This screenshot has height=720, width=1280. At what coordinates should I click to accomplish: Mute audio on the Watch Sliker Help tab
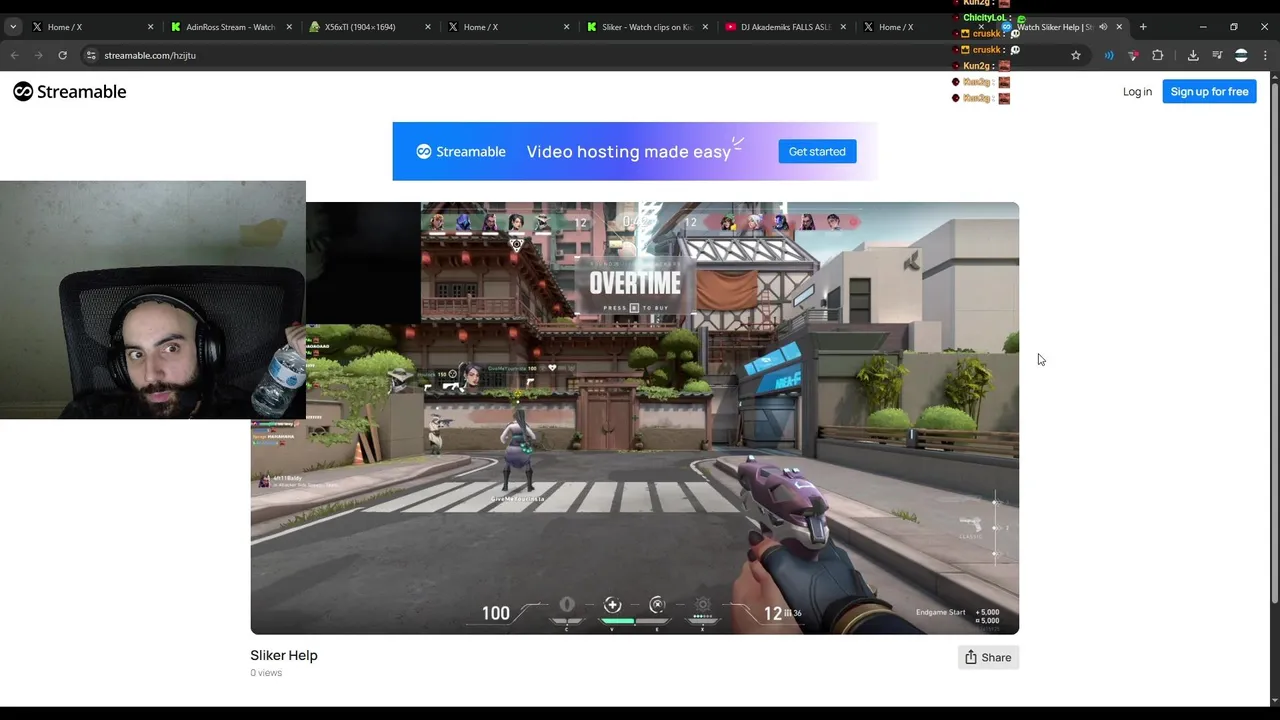pos(1103,27)
